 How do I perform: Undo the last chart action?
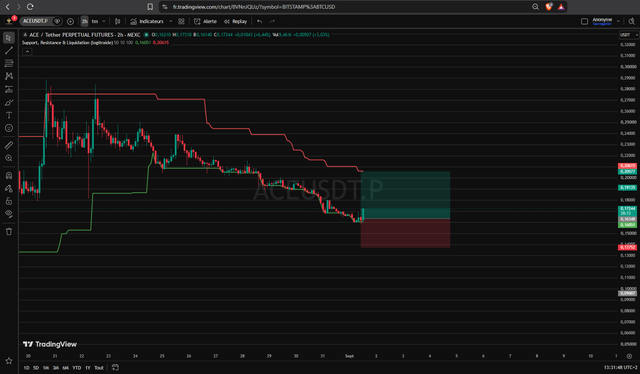pyautogui.click(x=260, y=21)
